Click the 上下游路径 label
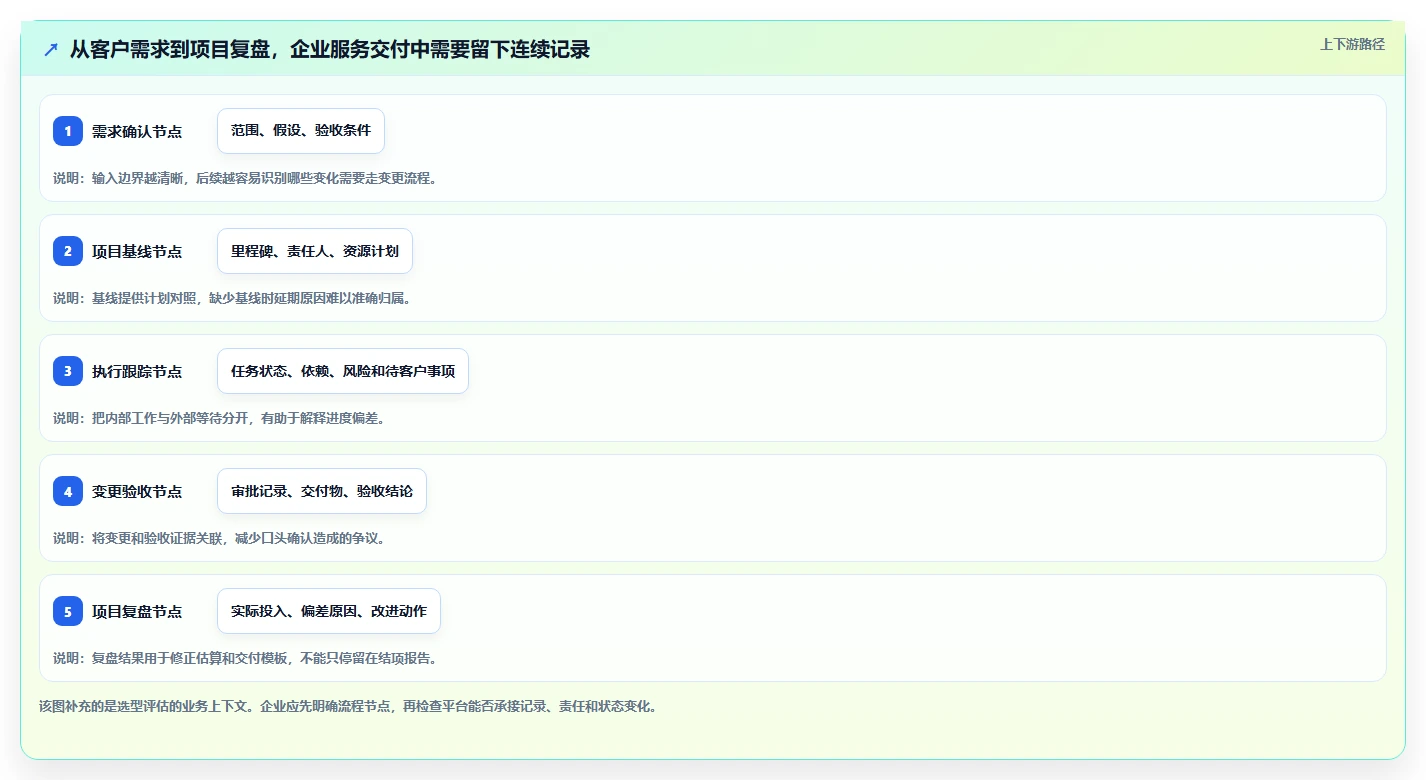 pos(1352,44)
